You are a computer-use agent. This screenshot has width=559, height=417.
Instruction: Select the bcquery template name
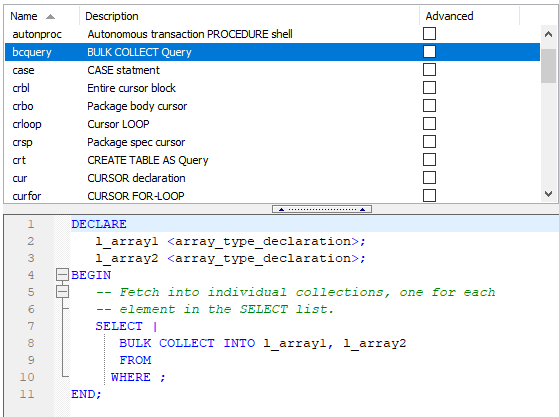point(32,52)
